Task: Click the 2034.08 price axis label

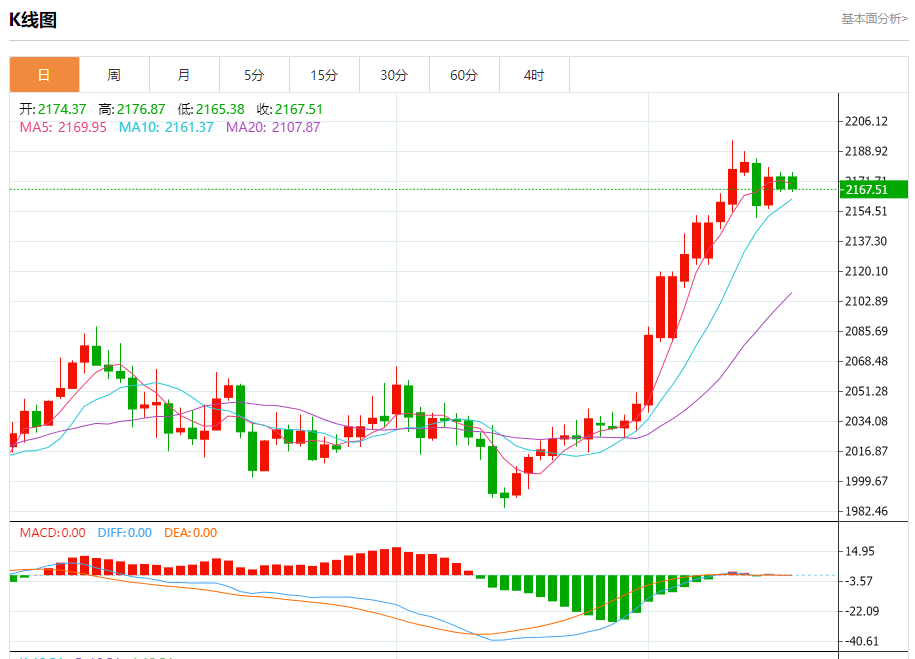Action: coord(867,421)
